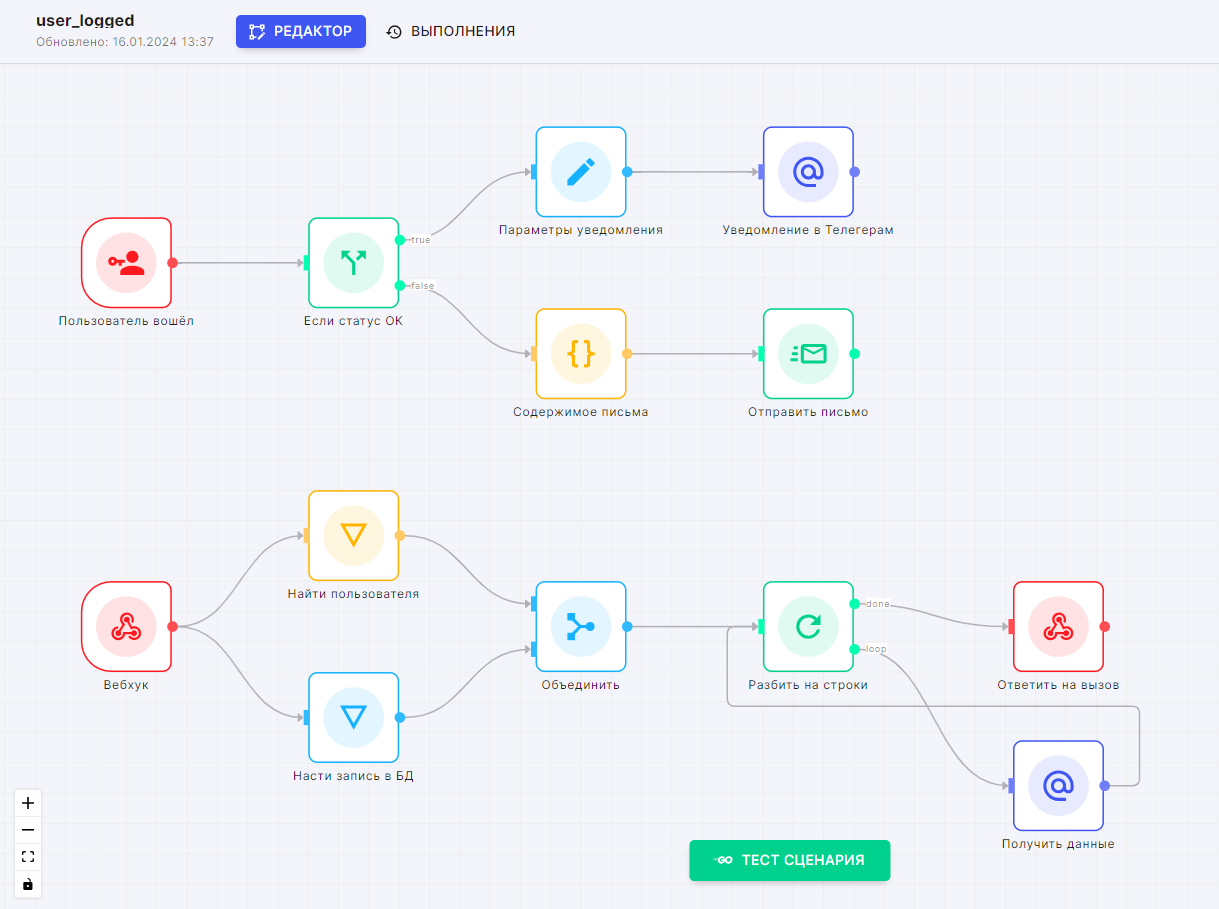Run ТЕСТ СЦЕНАРИЯ
1219x909 pixels.
coord(790,860)
